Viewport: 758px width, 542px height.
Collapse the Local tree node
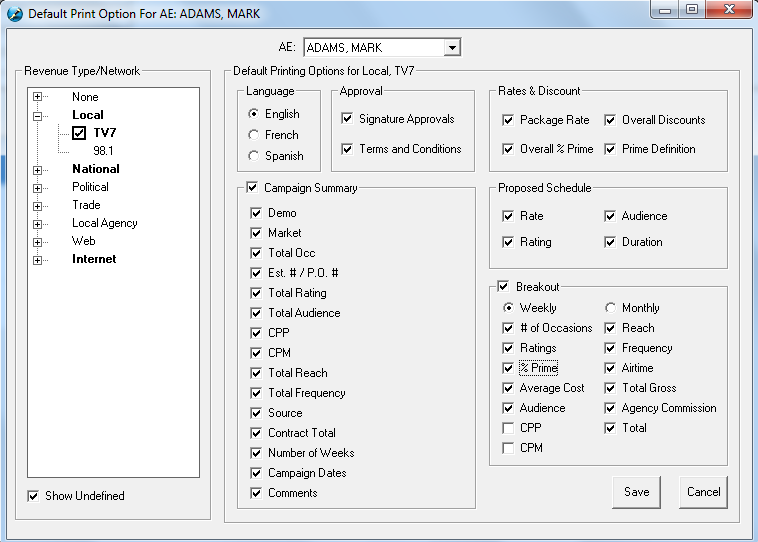(39, 116)
